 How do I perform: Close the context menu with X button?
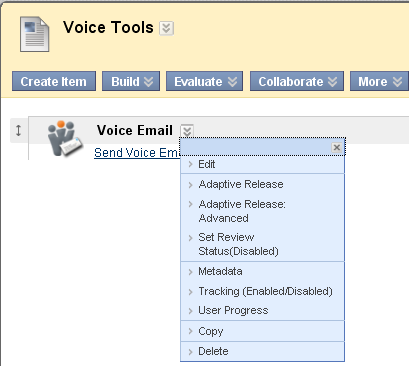pos(337,147)
